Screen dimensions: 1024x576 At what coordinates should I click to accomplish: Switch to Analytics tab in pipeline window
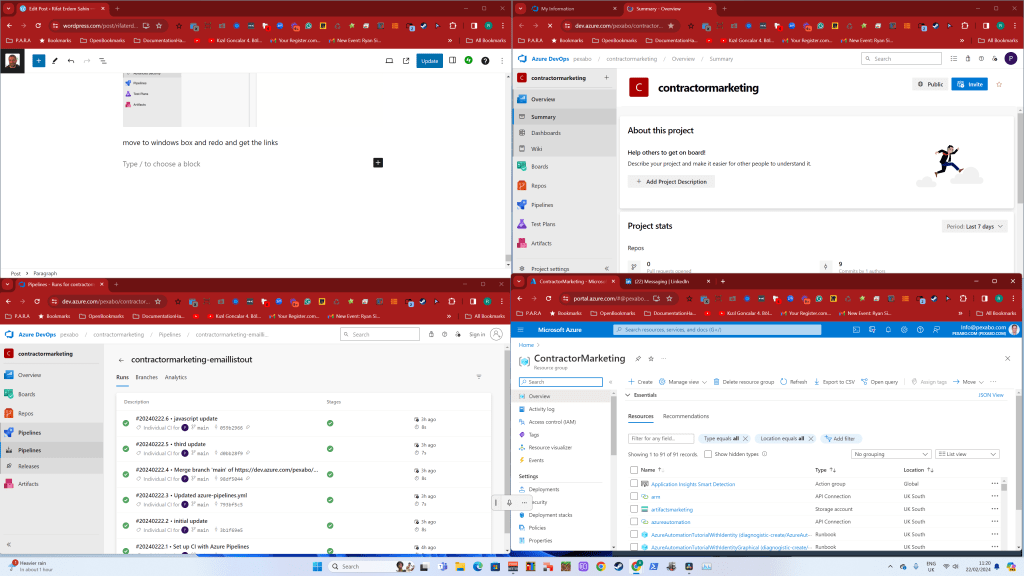176,377
